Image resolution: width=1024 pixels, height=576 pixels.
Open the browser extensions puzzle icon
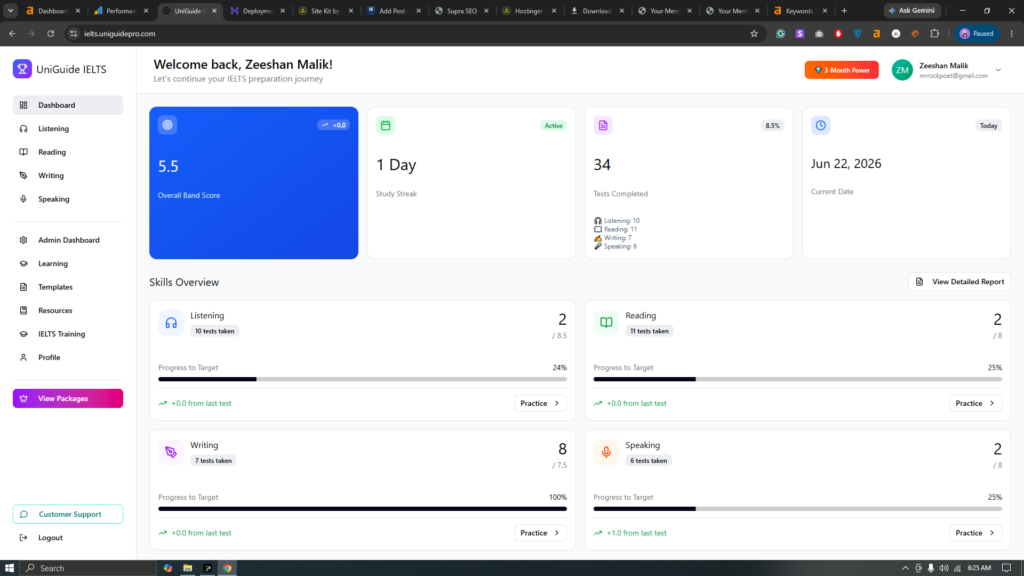point(935,33)
